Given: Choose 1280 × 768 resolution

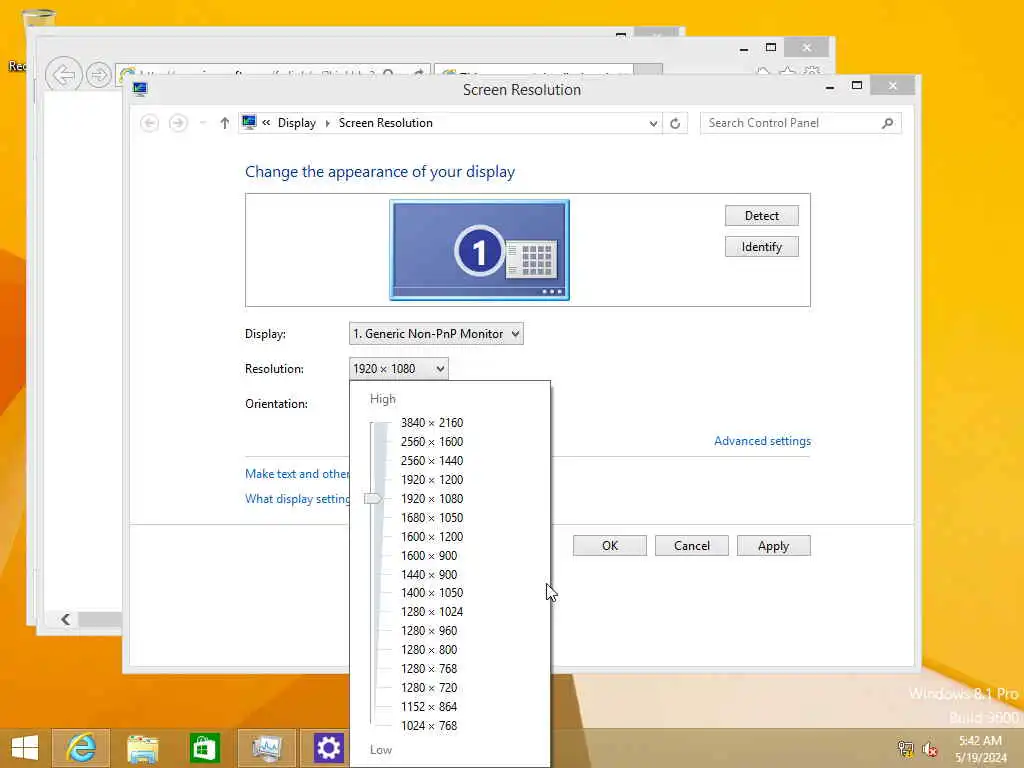Looking at the screenshot, I should [428, 668].
